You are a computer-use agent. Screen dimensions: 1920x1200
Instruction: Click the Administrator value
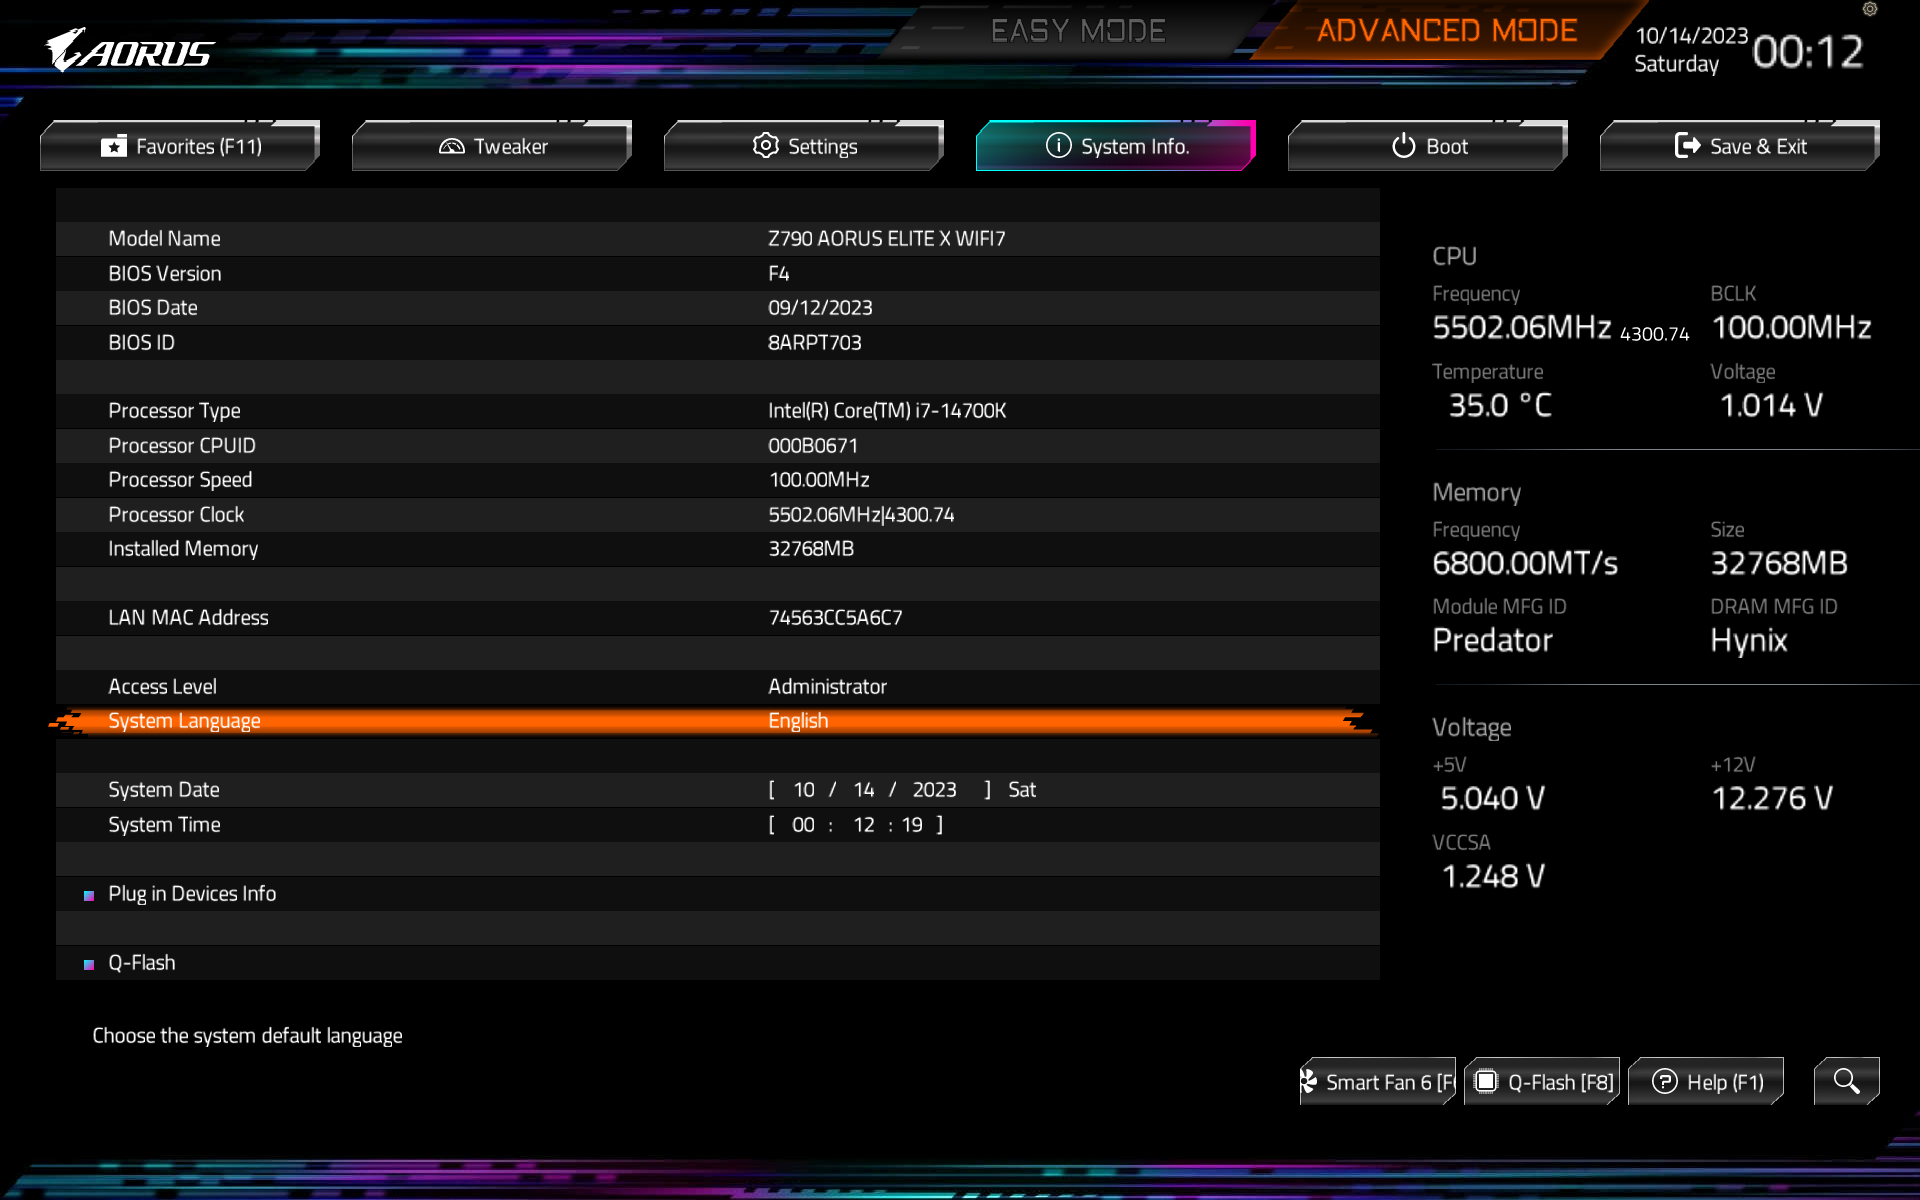(x=827, y=687)
